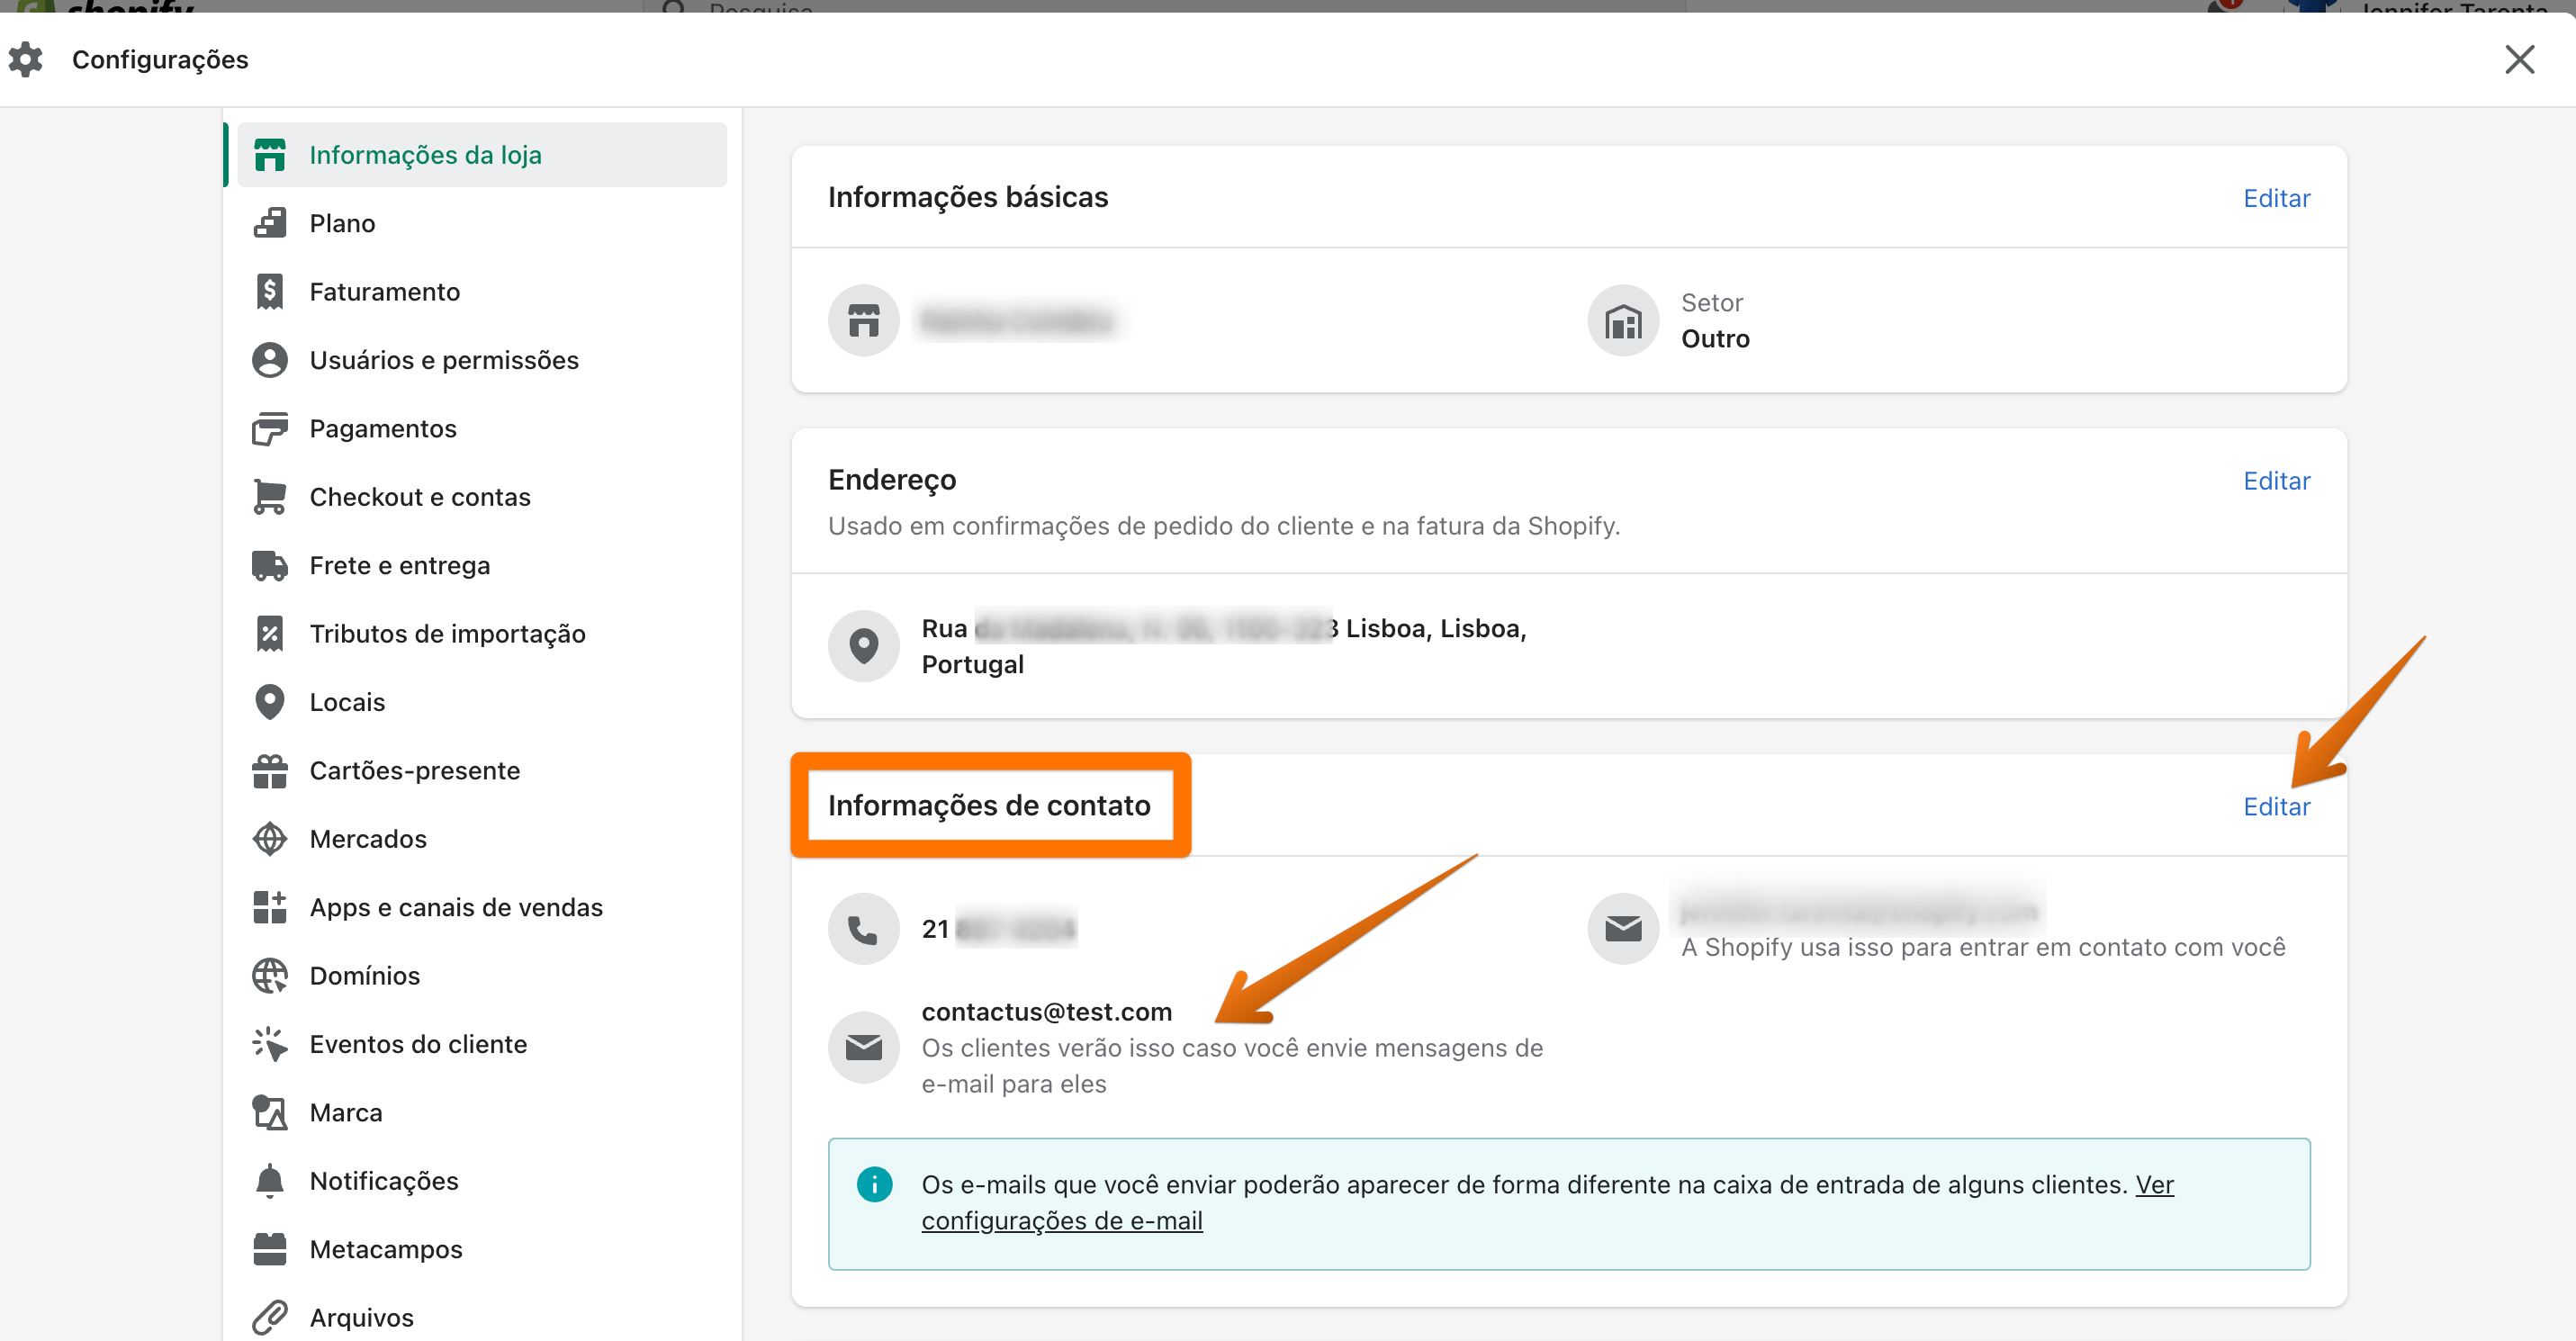Viewport: 2576px width, 1341px height.
Task: Click the Cartões-presente gift icon
Action: (x=269, y=771)
